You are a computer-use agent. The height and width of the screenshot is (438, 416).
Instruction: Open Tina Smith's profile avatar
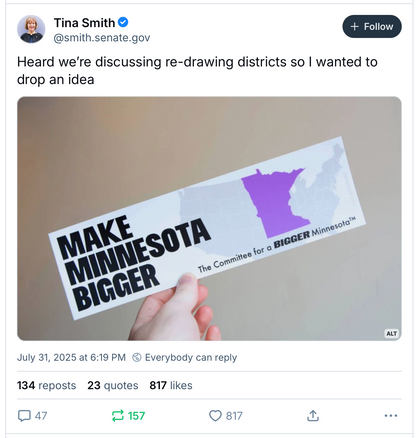31,29
